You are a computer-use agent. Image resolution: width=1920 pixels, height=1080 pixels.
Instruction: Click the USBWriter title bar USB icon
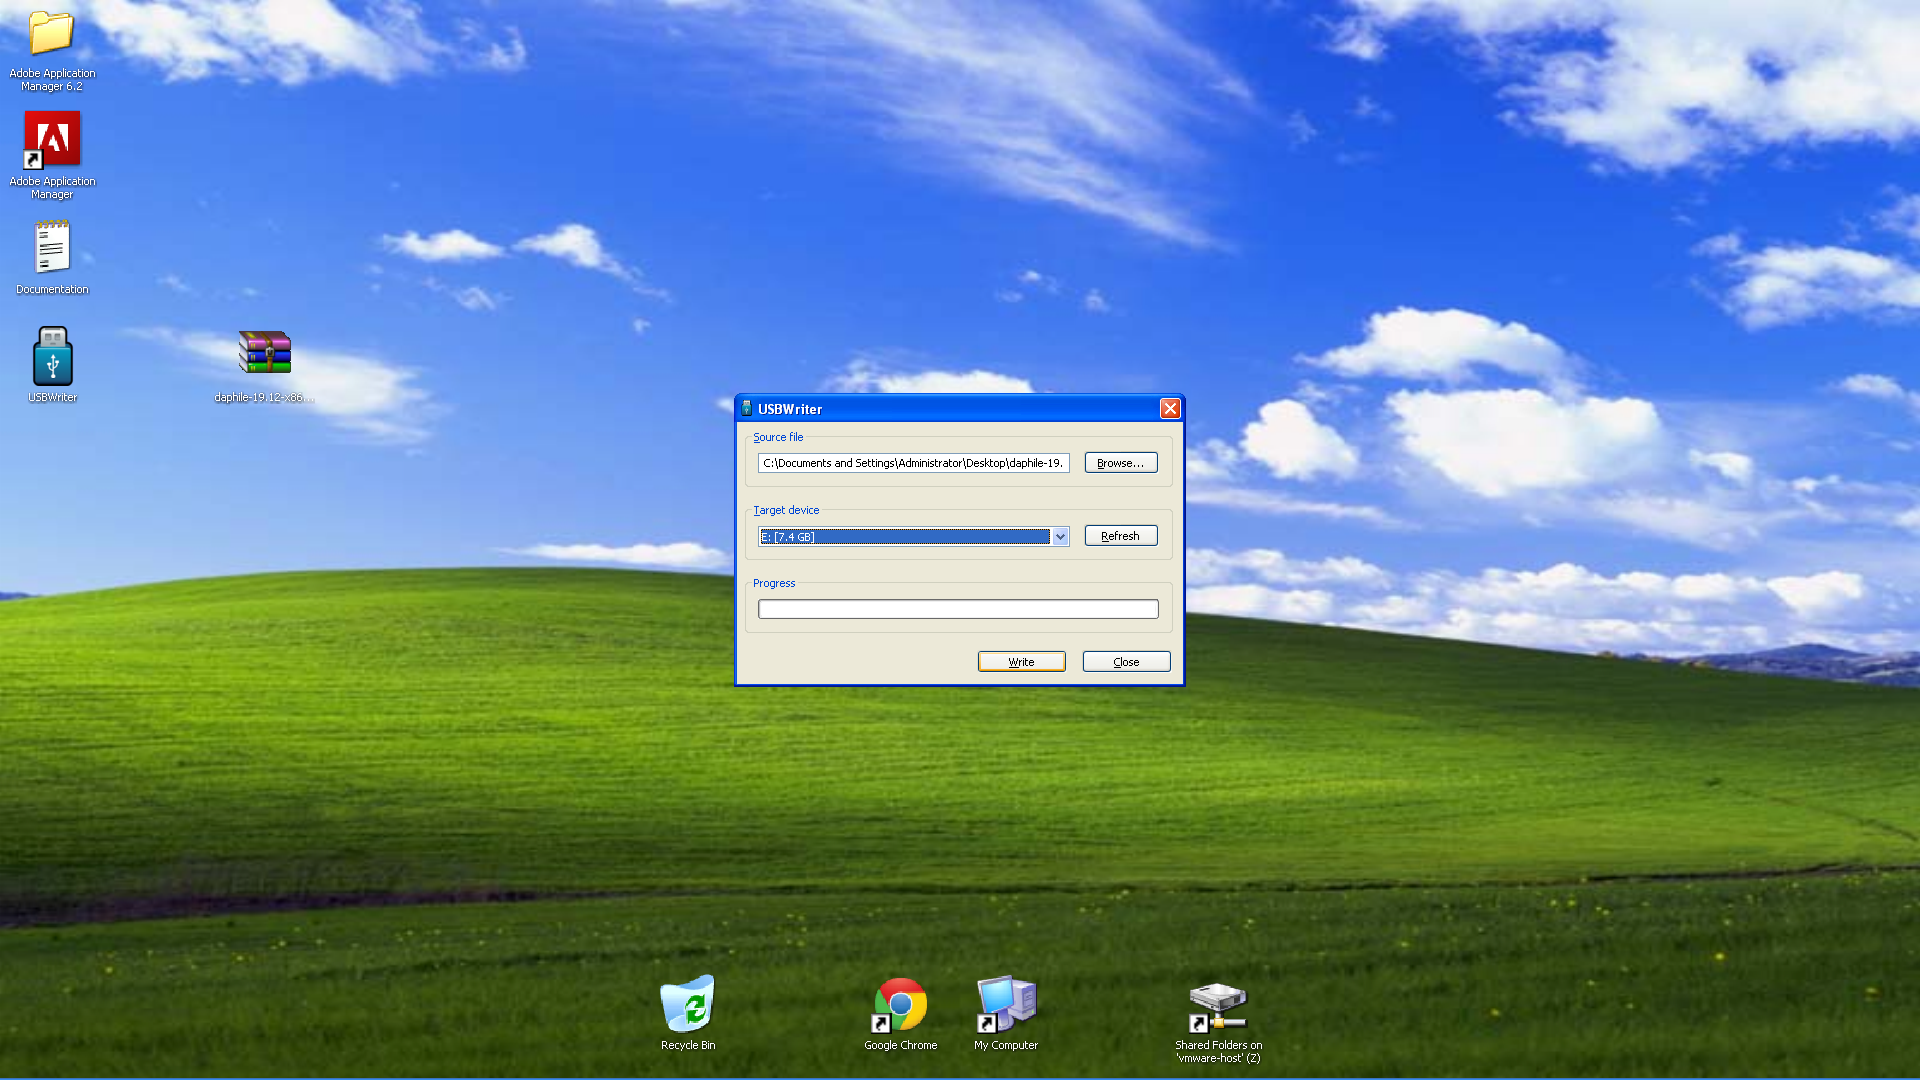coord(746,408)
